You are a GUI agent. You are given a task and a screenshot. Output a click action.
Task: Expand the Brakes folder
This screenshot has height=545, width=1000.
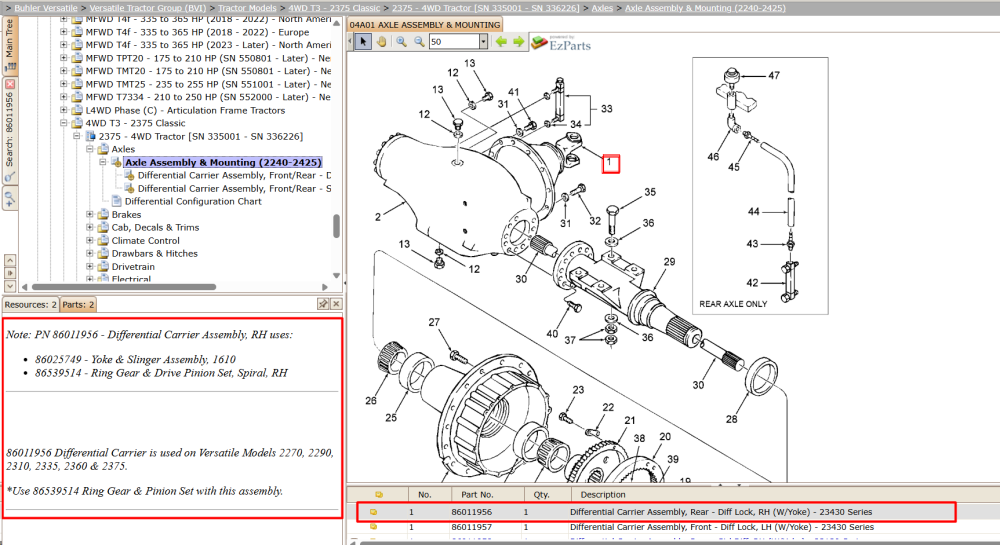(x=90, y=215)
